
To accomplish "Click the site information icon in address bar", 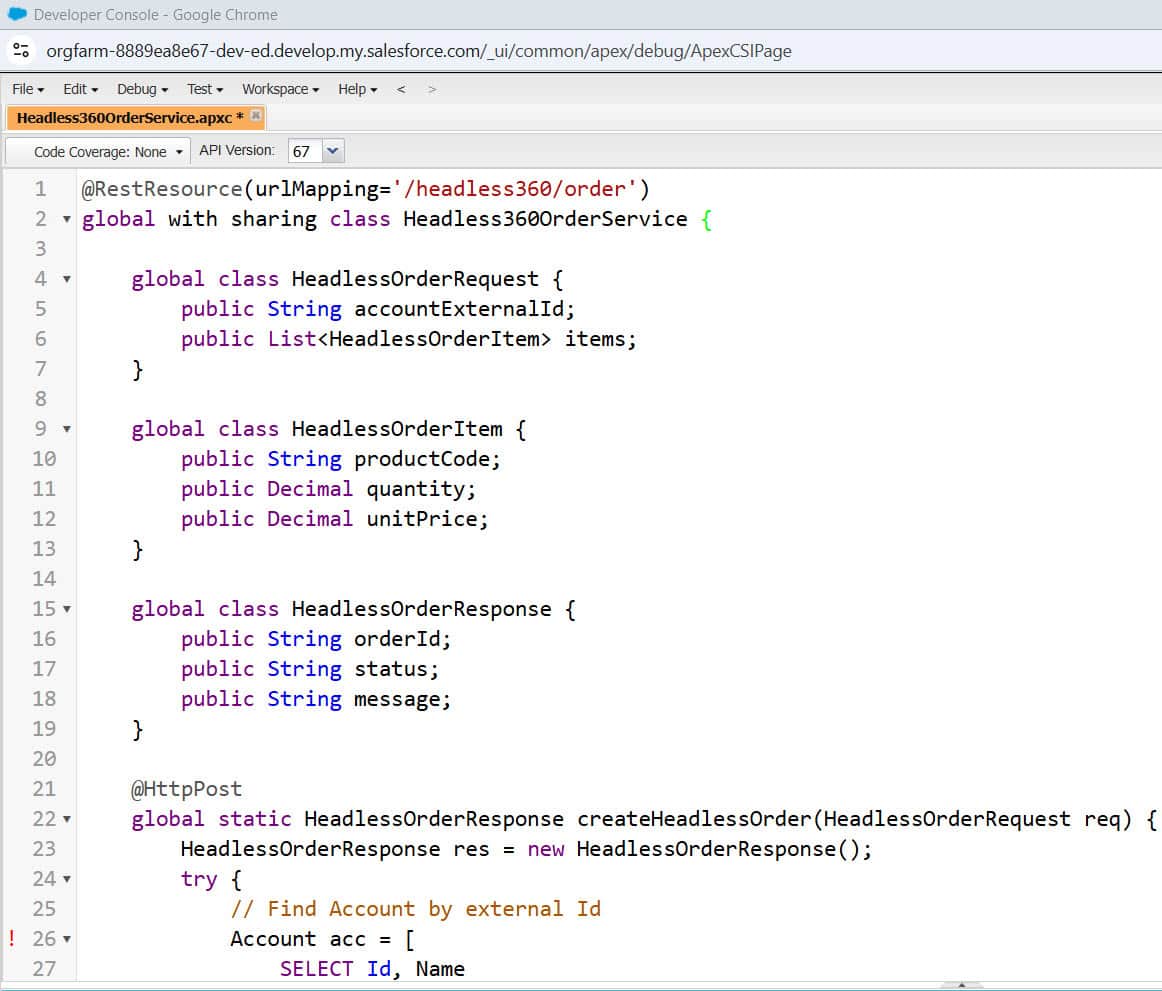I will [21, 50].
